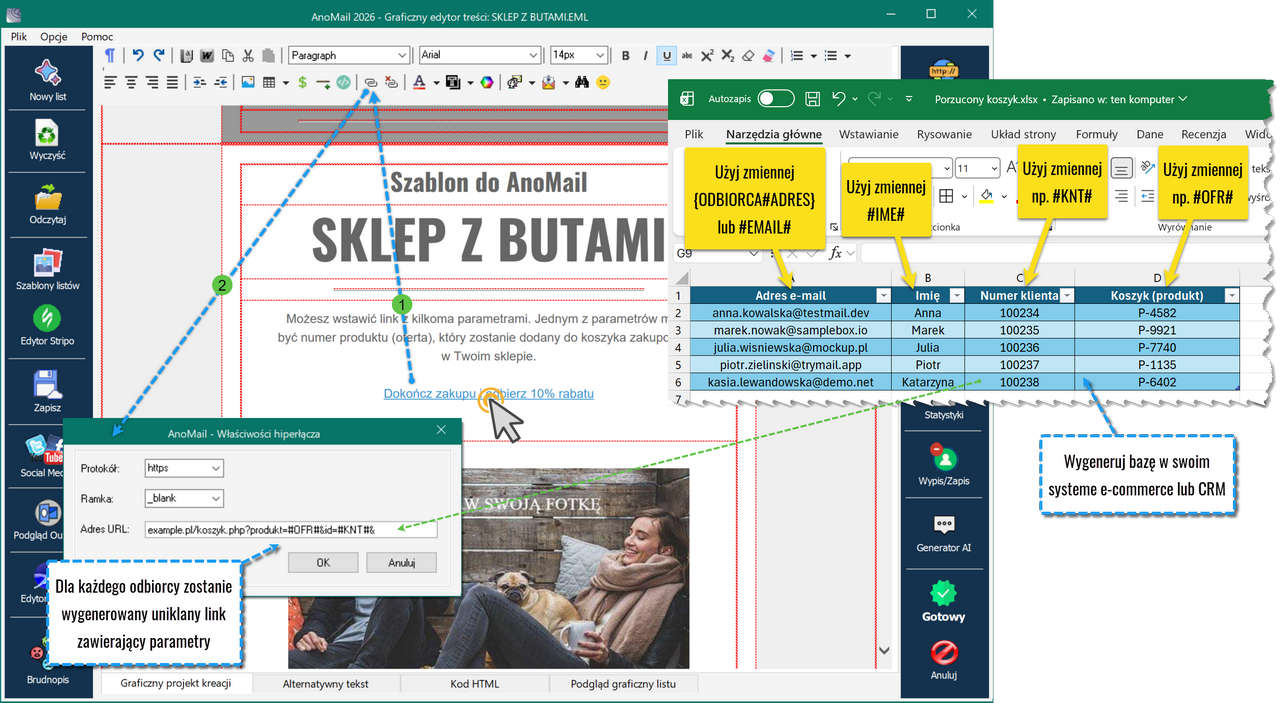Click Anuluj button in hyperlink dialog
This screenshot has height=703, width=1280.
[x=402, y=563]
